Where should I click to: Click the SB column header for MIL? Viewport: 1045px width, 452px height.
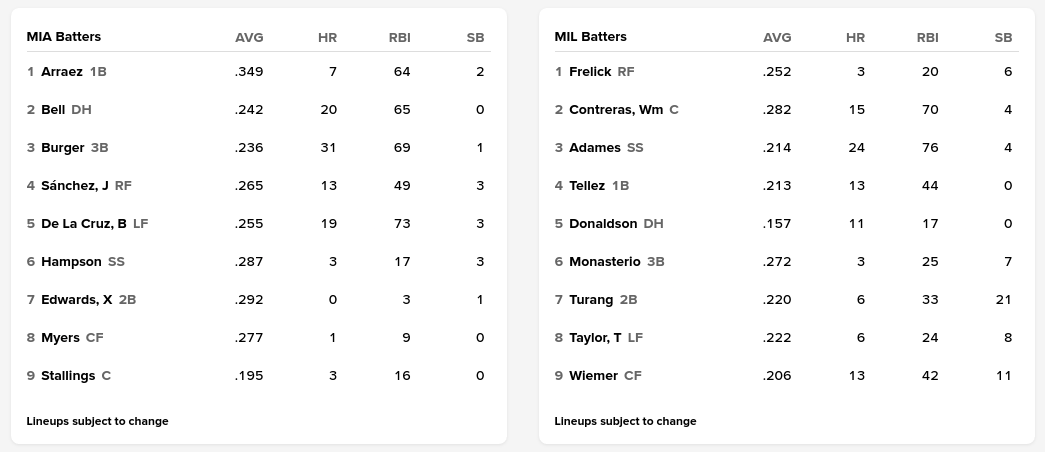click(x=1003, y=38)
